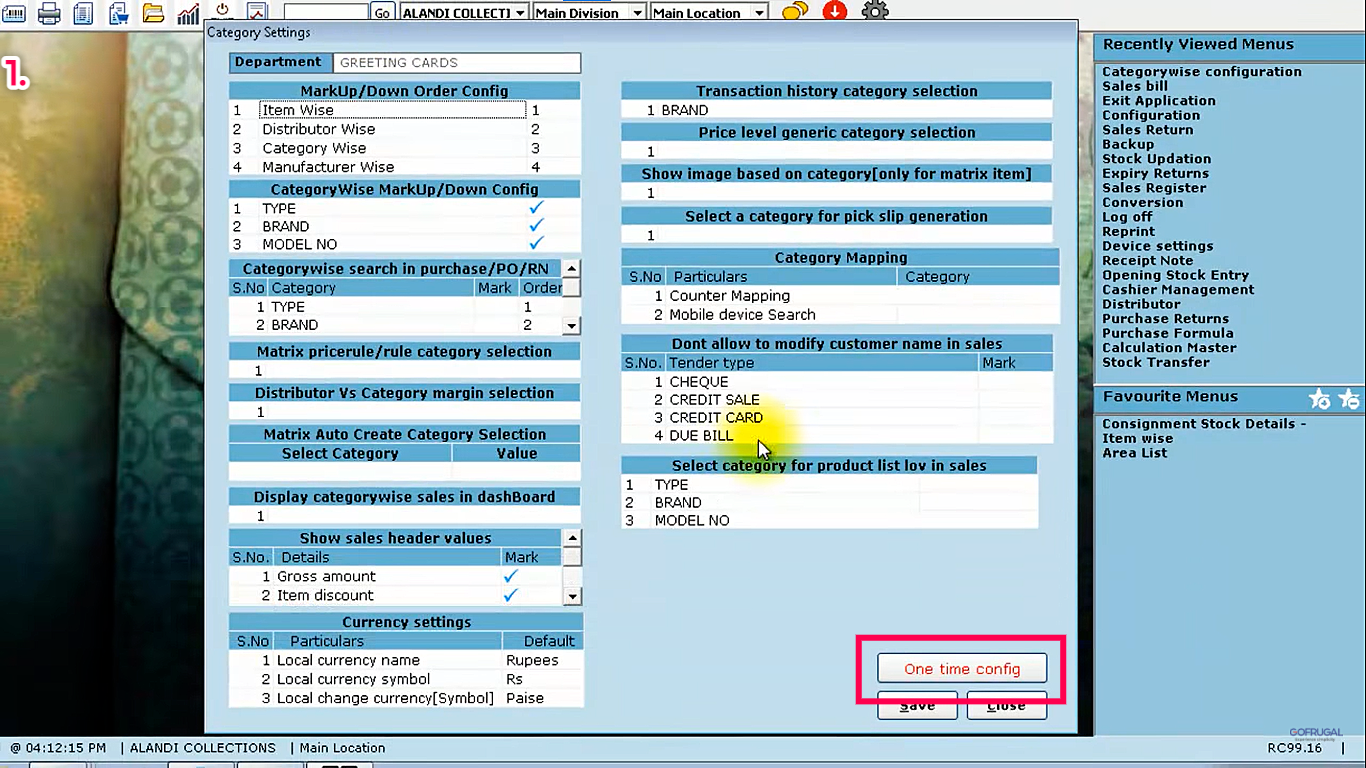This screenshot has width=1366, height=768.
Task: Click the shopping cart bill icon
Action: pyautogui.click(x=118, y=13)
